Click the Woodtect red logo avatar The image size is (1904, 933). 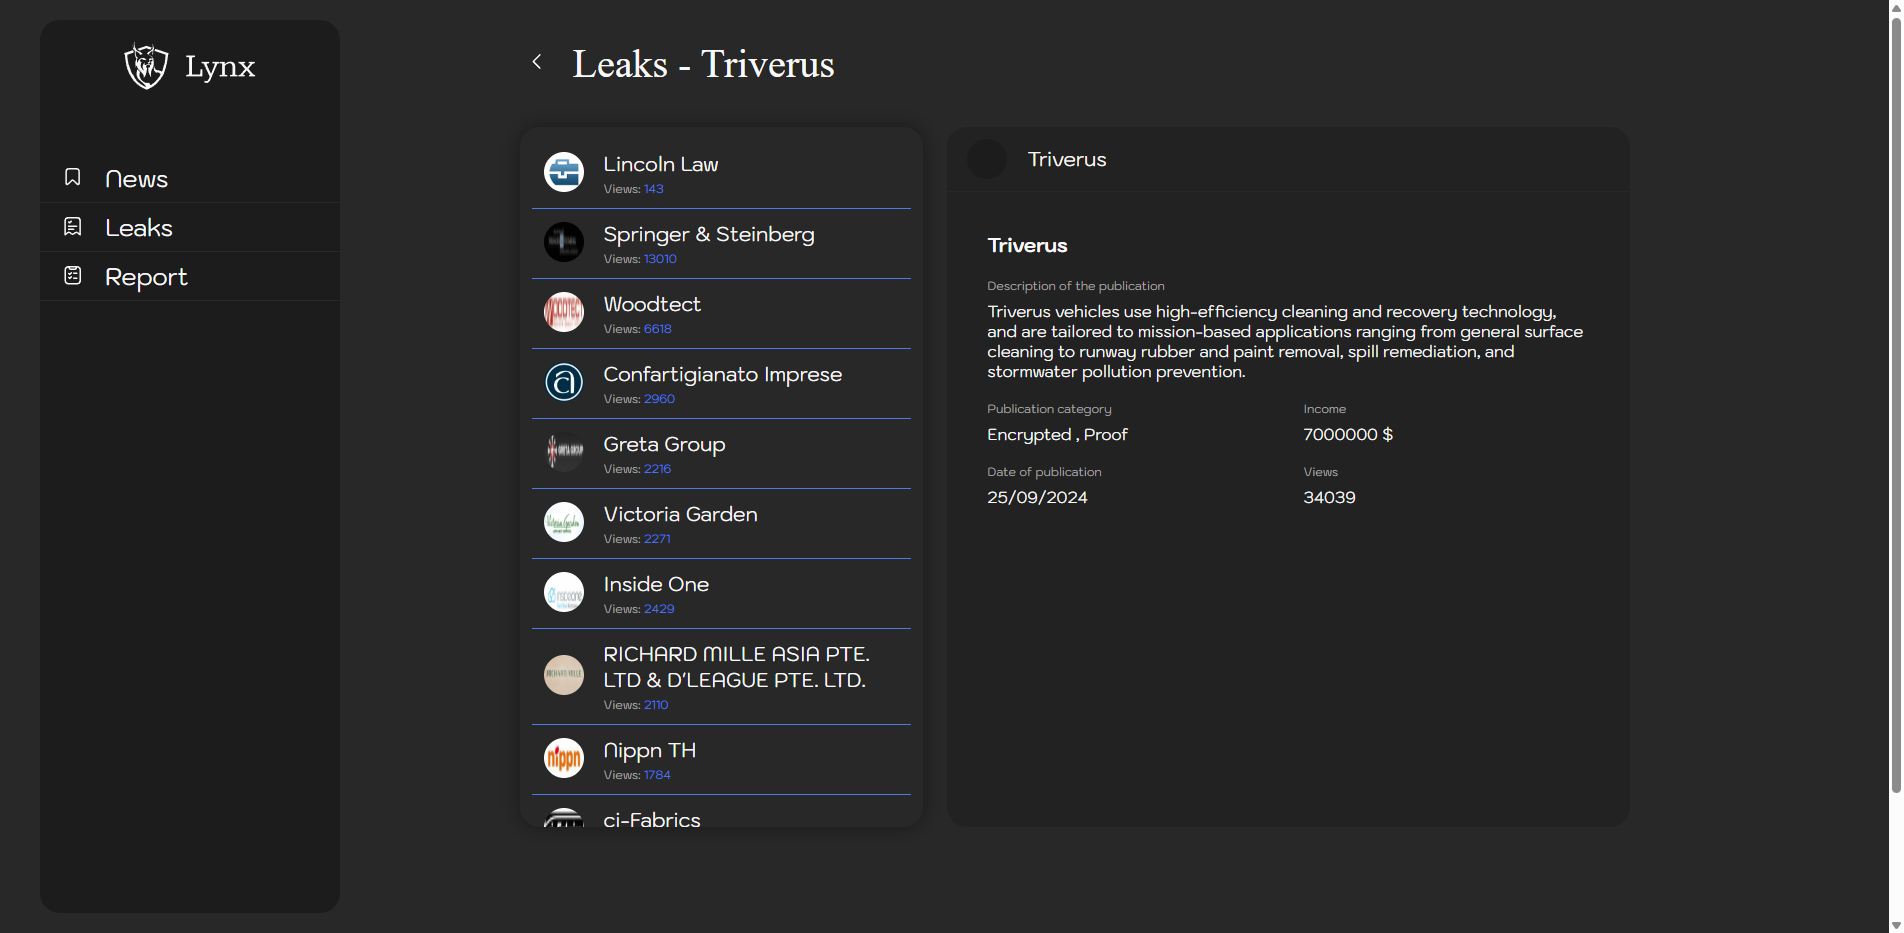(x=564, y=312)
